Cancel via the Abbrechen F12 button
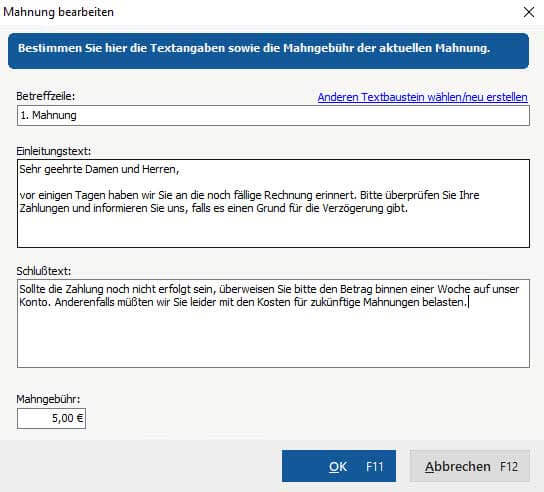The height and width of the screenshot is (492, 544). click(470, 466)
